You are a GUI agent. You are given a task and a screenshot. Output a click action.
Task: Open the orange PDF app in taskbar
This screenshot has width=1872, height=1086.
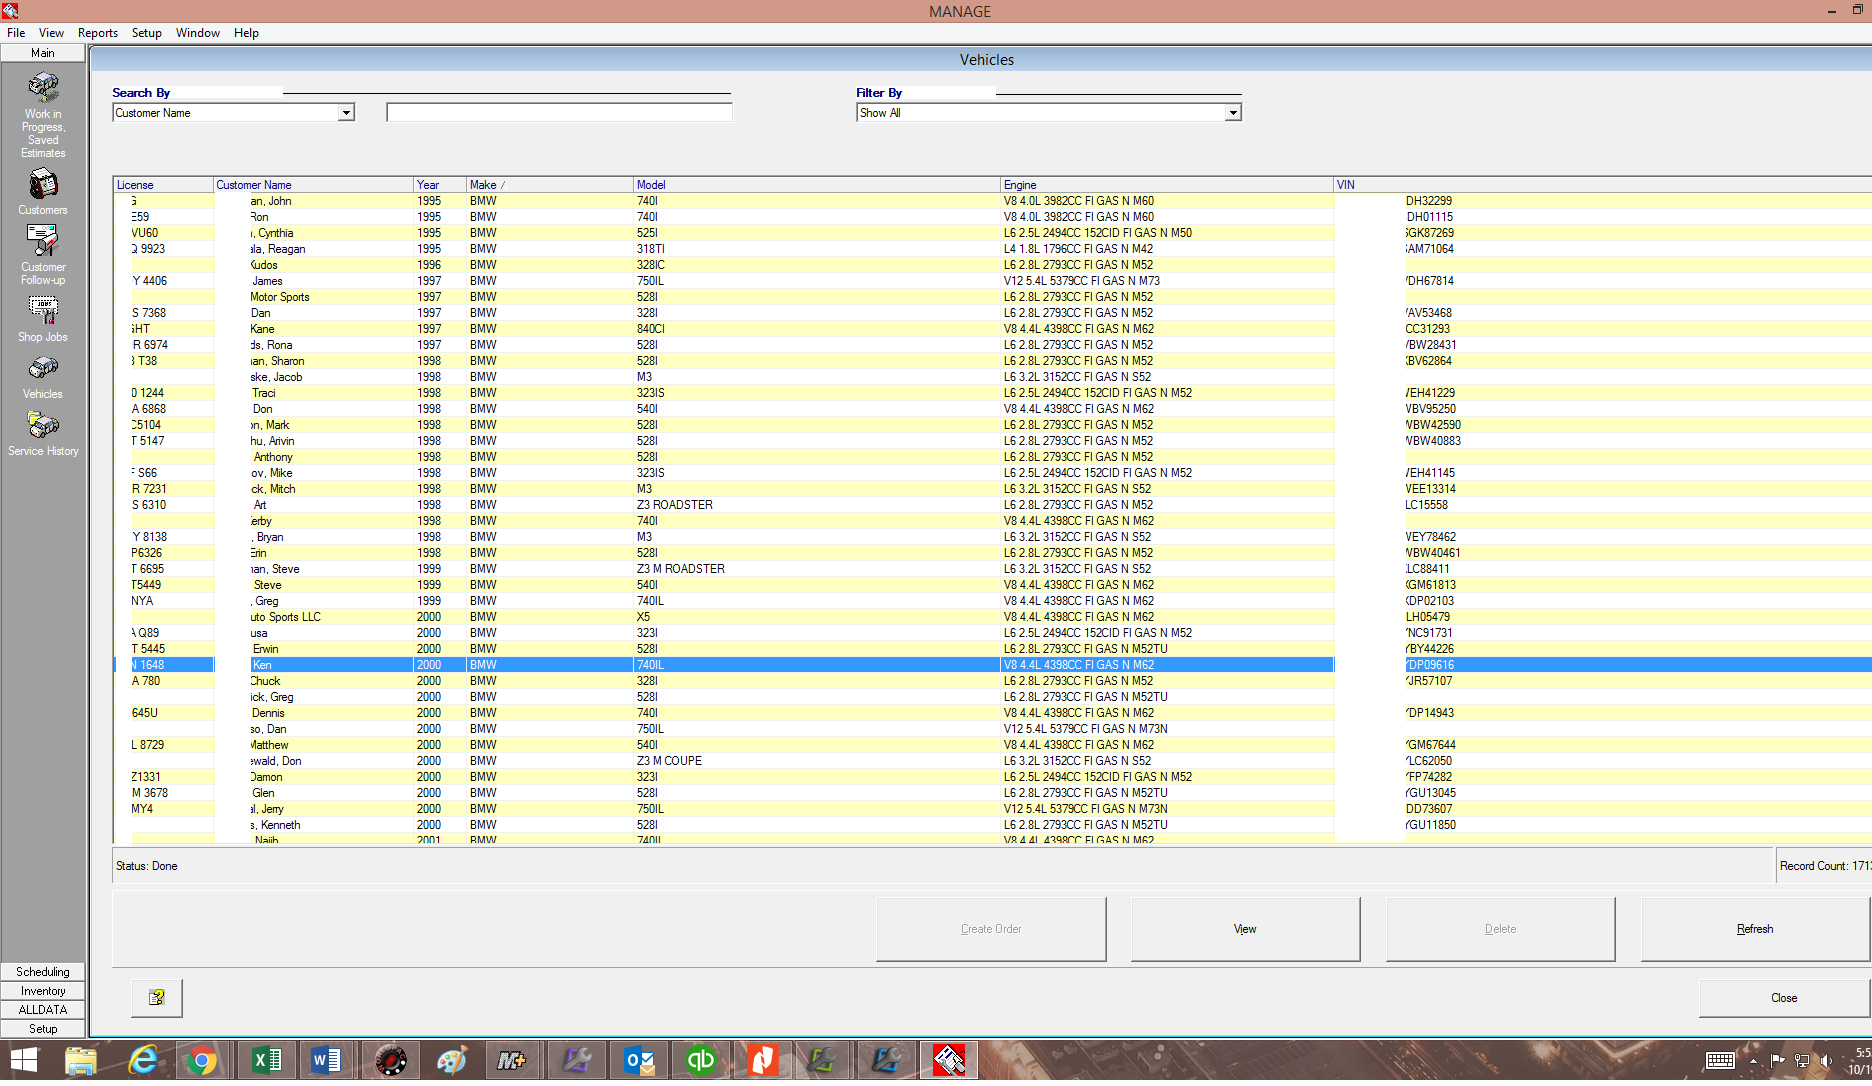pyautogui.click(x=763, y=1060)
